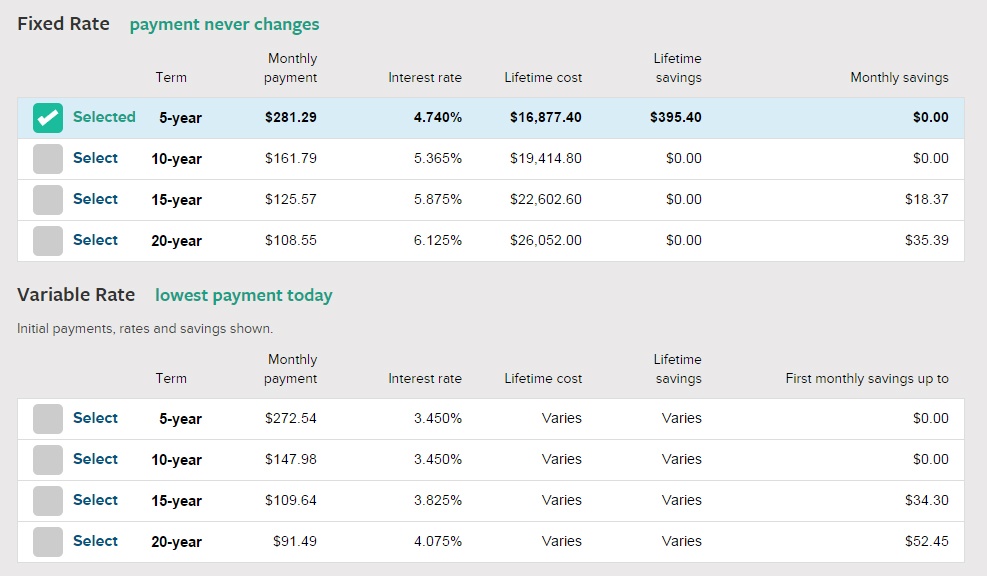Click Select link for 10-year fixed loan
Image resolution: width=987 pixels, height=576 pixels.
point(95,158)
